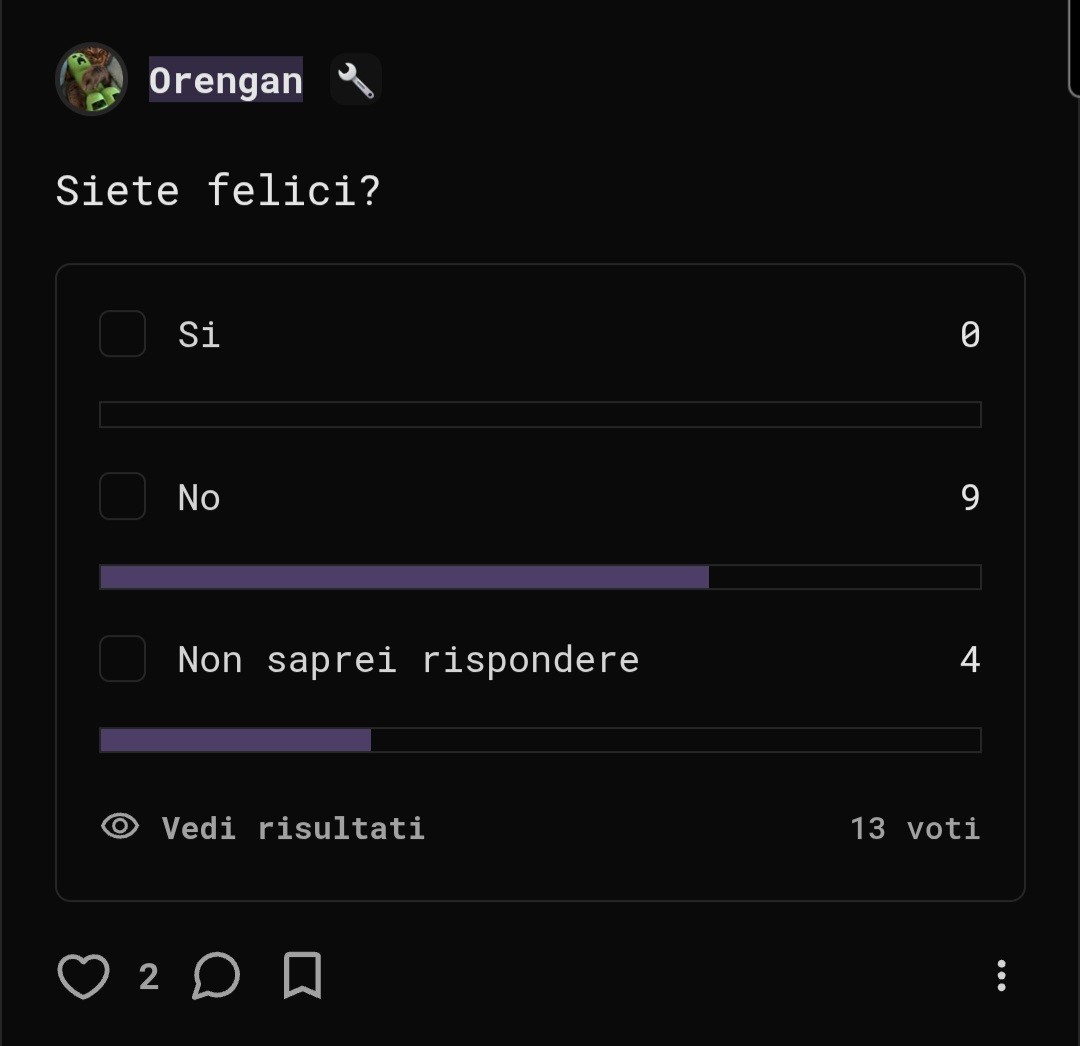Viewport: 1080px width, 1046px height.
Task: Check the "No" poll option
Action: [x=123, y=497]
